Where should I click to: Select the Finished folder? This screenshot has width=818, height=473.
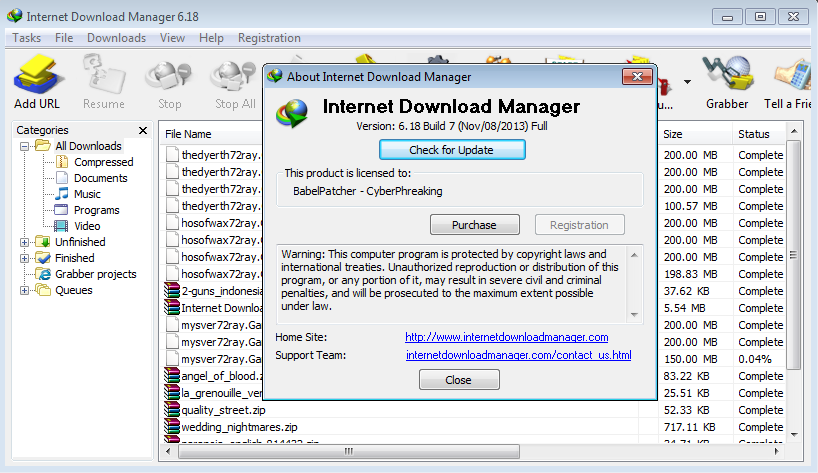(75, 258)
